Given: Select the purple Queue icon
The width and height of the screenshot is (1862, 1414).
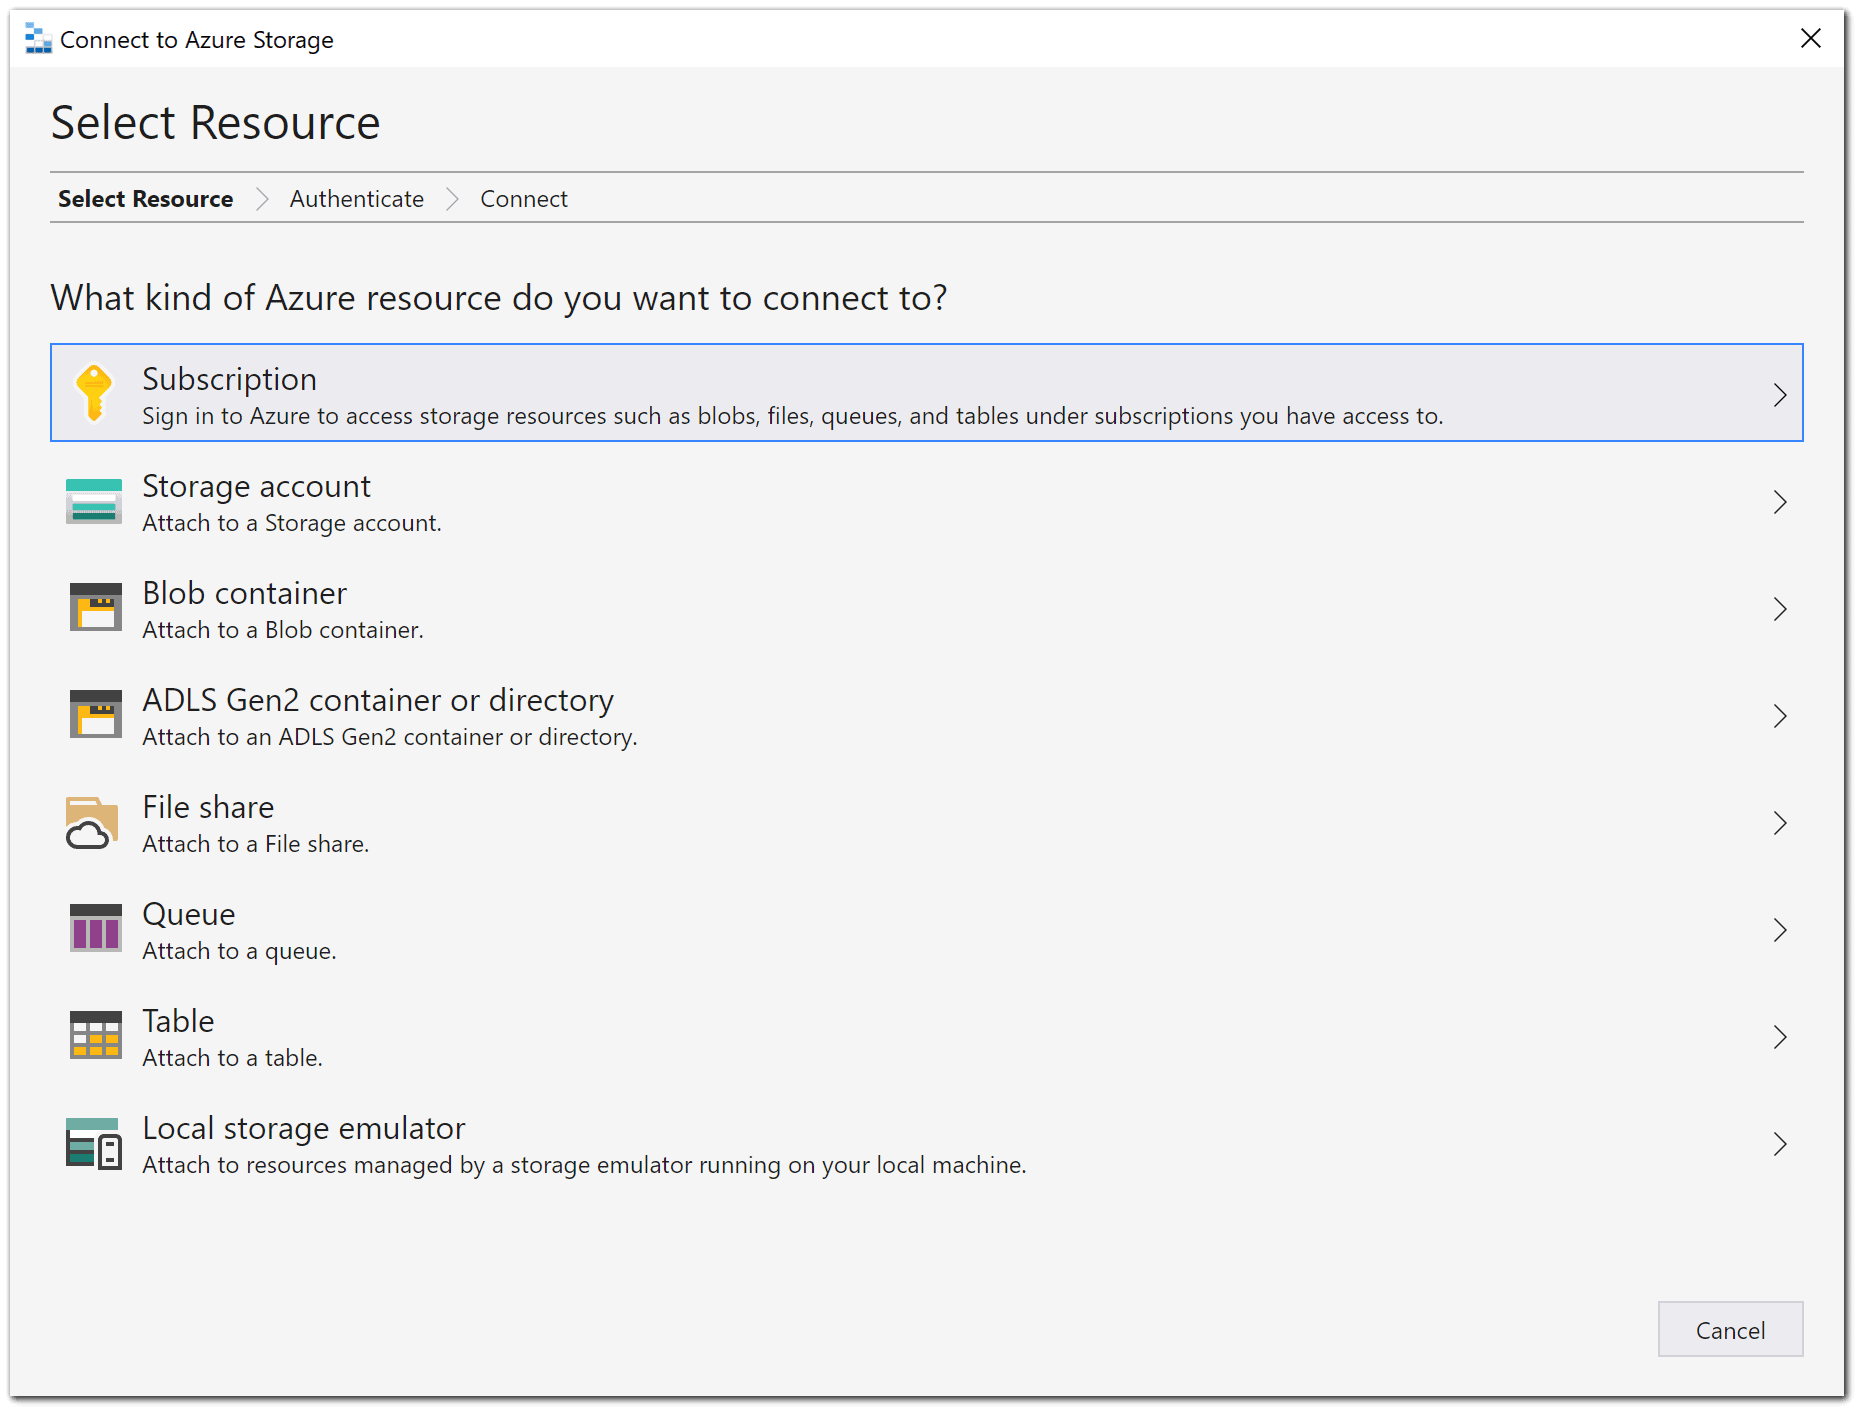Looking at the screenshot, I should pyautogui.click(x=93, y=929).
